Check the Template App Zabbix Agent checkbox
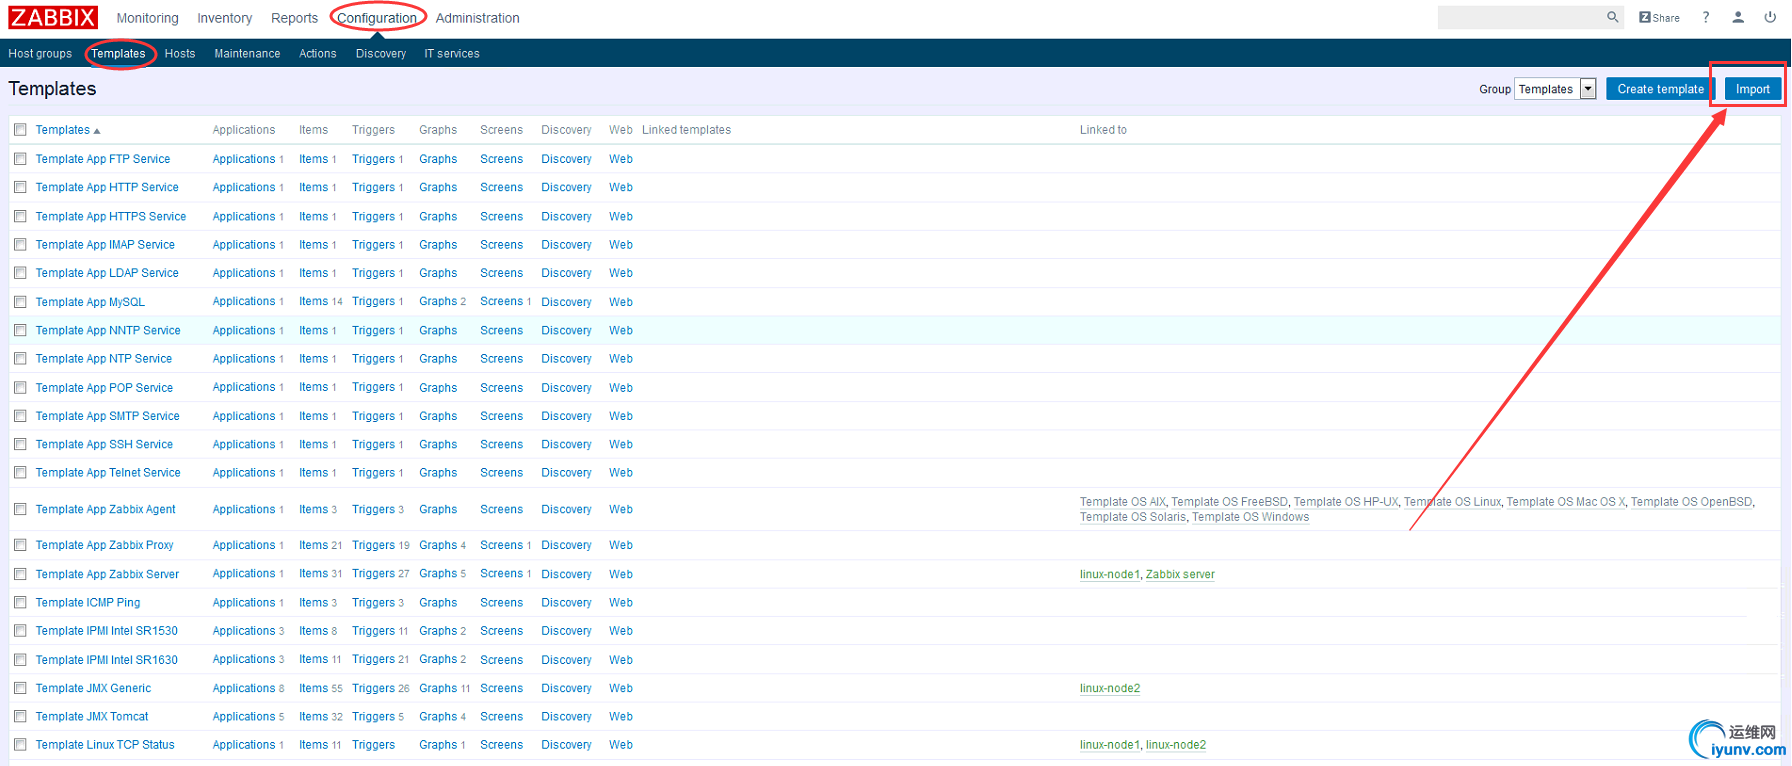The height and width of the screenshot is (766, 1792). click(20, 509)
